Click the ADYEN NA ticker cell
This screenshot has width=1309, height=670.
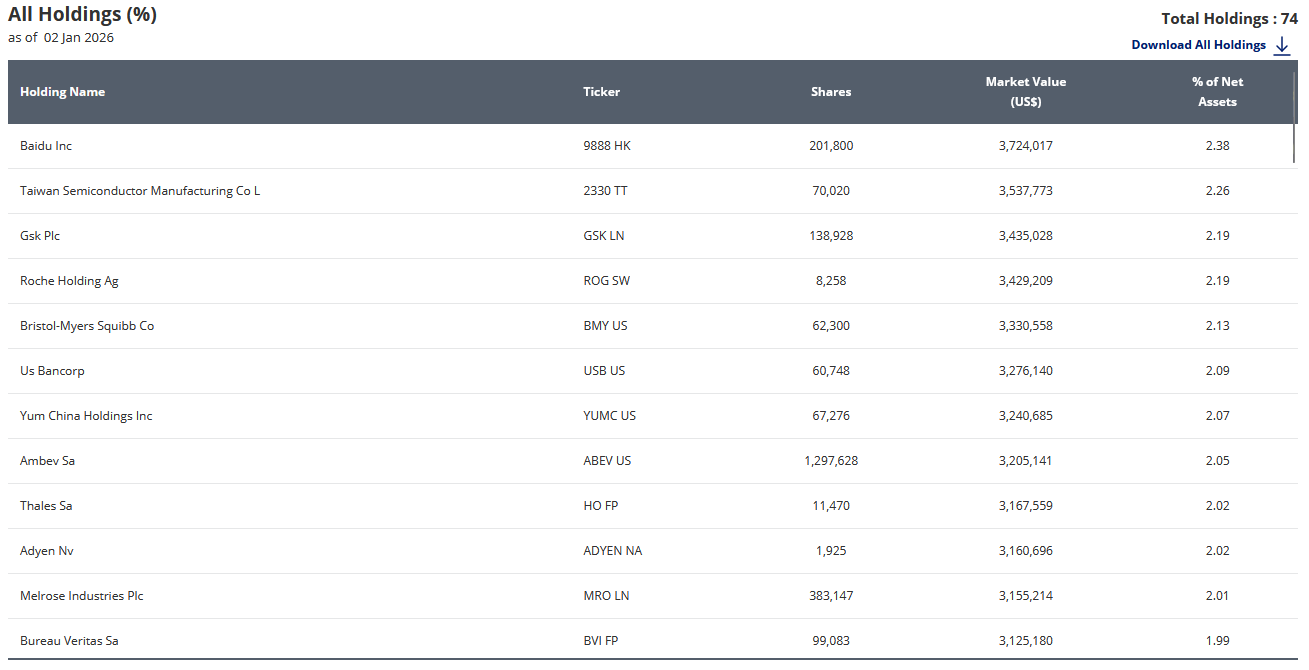tap(613, 551)
